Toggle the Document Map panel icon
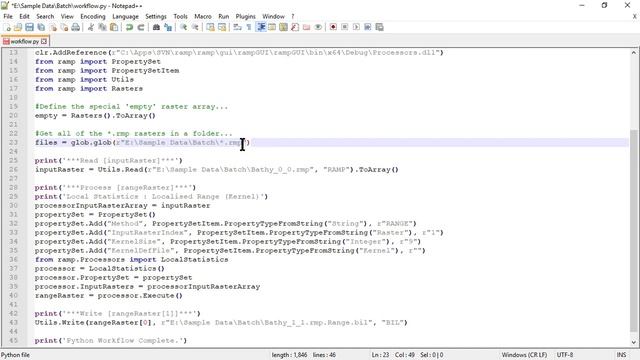Viewport: 640px width, 360px height. (x=283, y=27)
